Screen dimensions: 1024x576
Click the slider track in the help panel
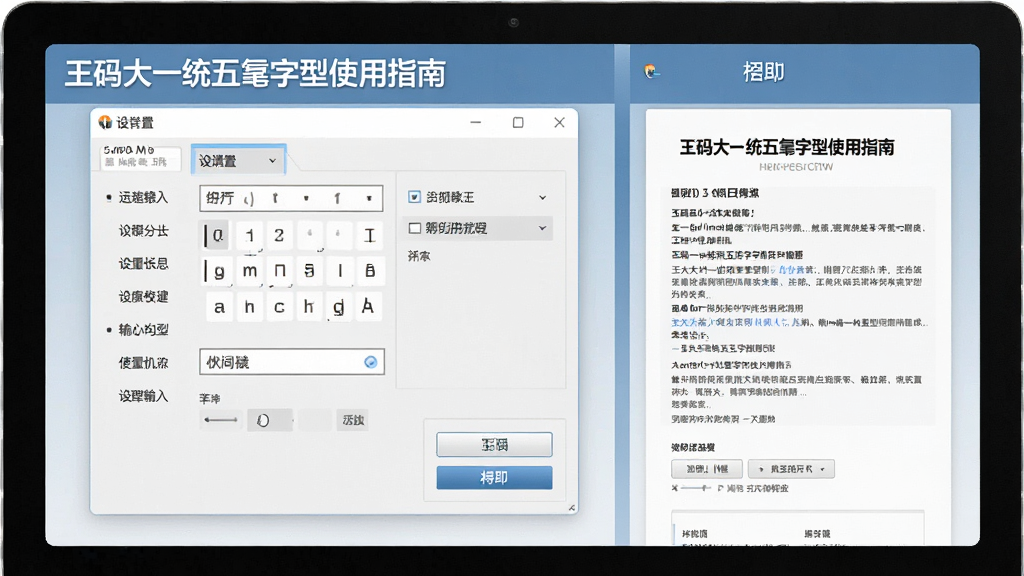click(x=696, y=488)
